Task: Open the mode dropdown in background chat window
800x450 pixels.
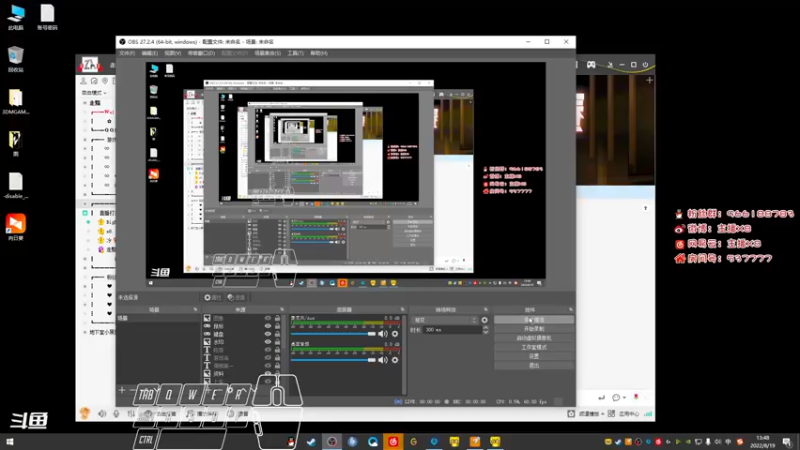Action: (94, 93)
